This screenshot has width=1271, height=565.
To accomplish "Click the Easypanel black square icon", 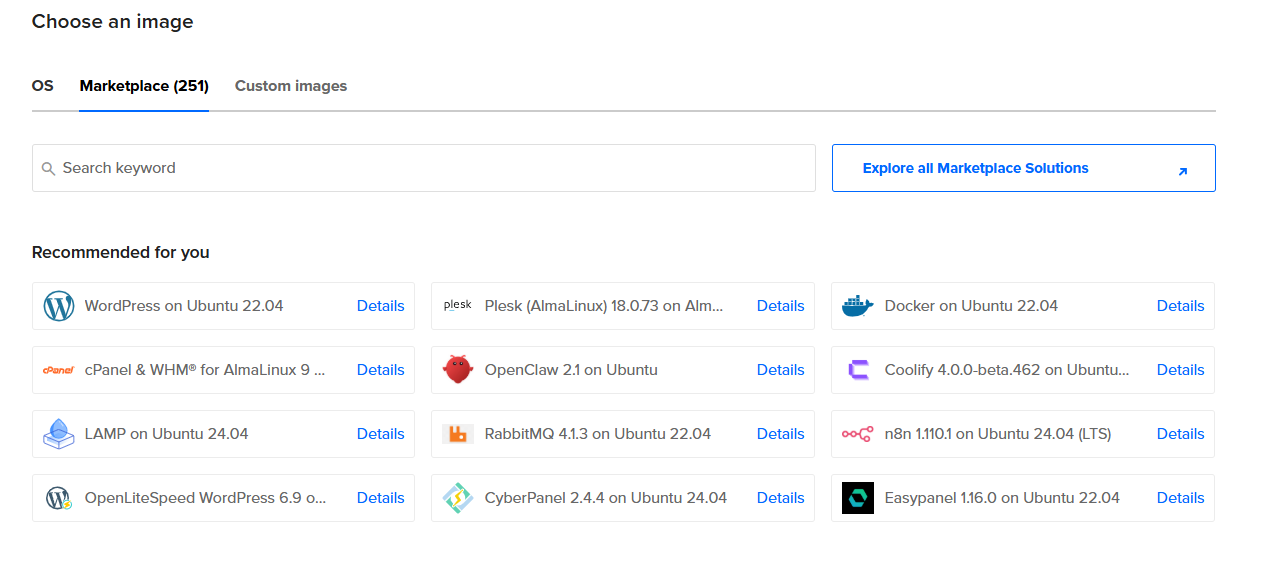I will 858,498.
